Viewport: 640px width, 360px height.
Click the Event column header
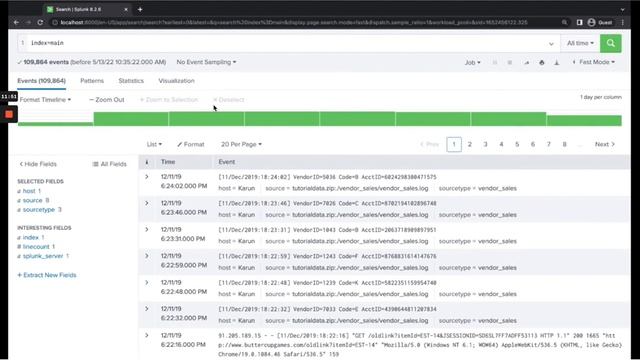tap(227, 162)
